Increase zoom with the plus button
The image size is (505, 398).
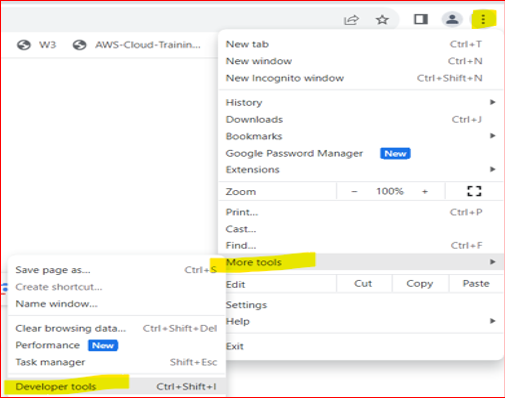[425, 191]
